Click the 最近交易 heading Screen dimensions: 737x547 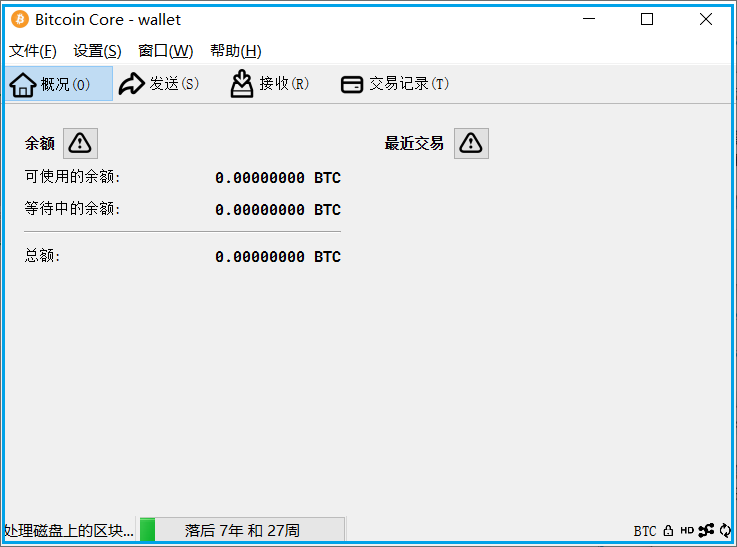tap(414, 143)
